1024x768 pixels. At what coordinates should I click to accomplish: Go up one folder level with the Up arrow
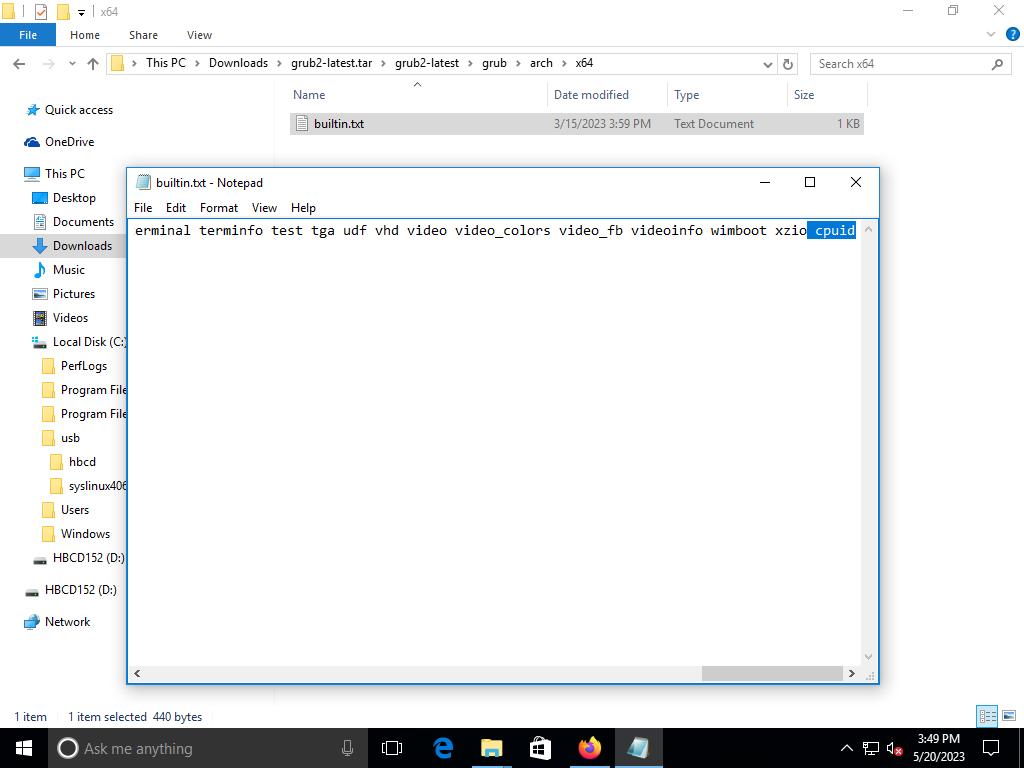point(93,64)
